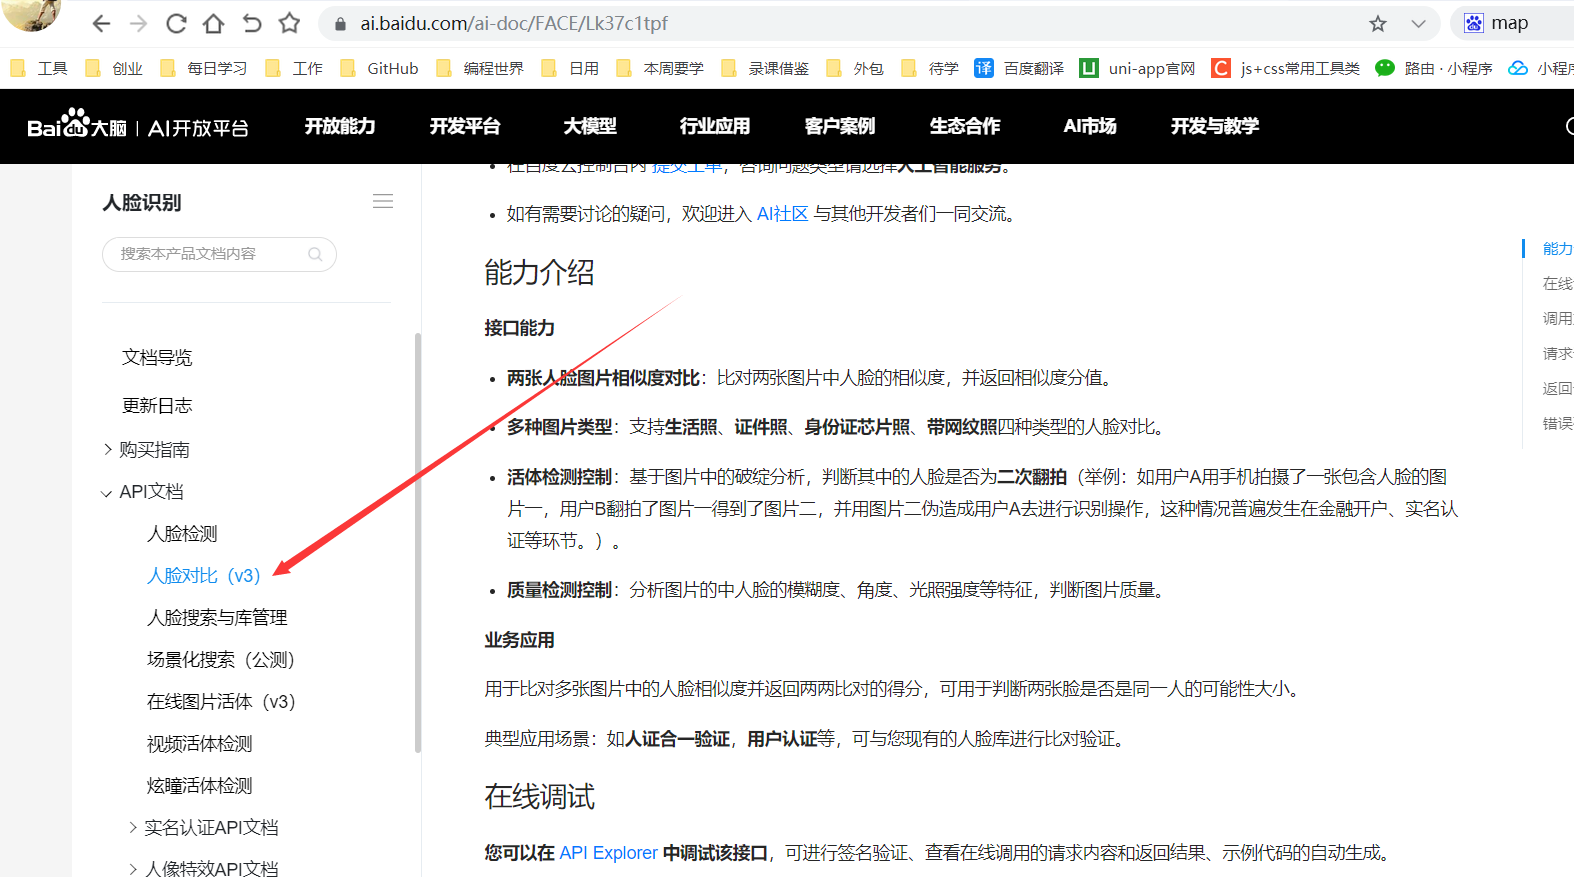Follow the API Explorer link
The width and height of the screenshot is (1574, 877).
pyautogui.click(x=608, y=853)
